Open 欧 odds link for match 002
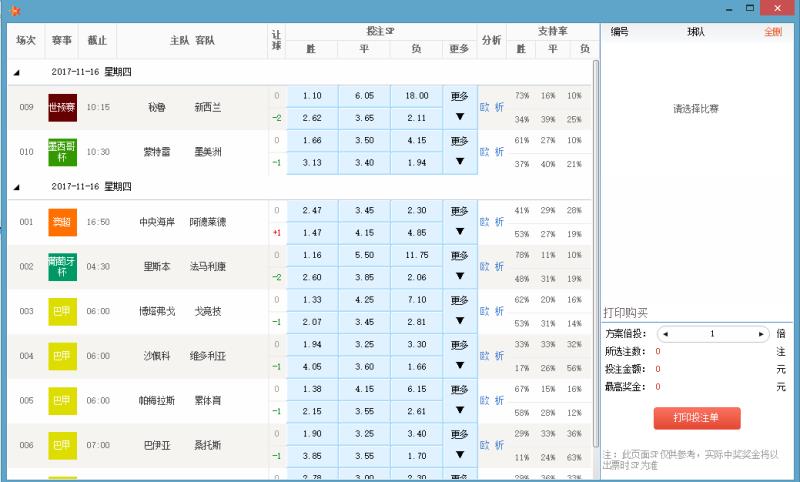This screenshot has width=800, height=482. 485,267
